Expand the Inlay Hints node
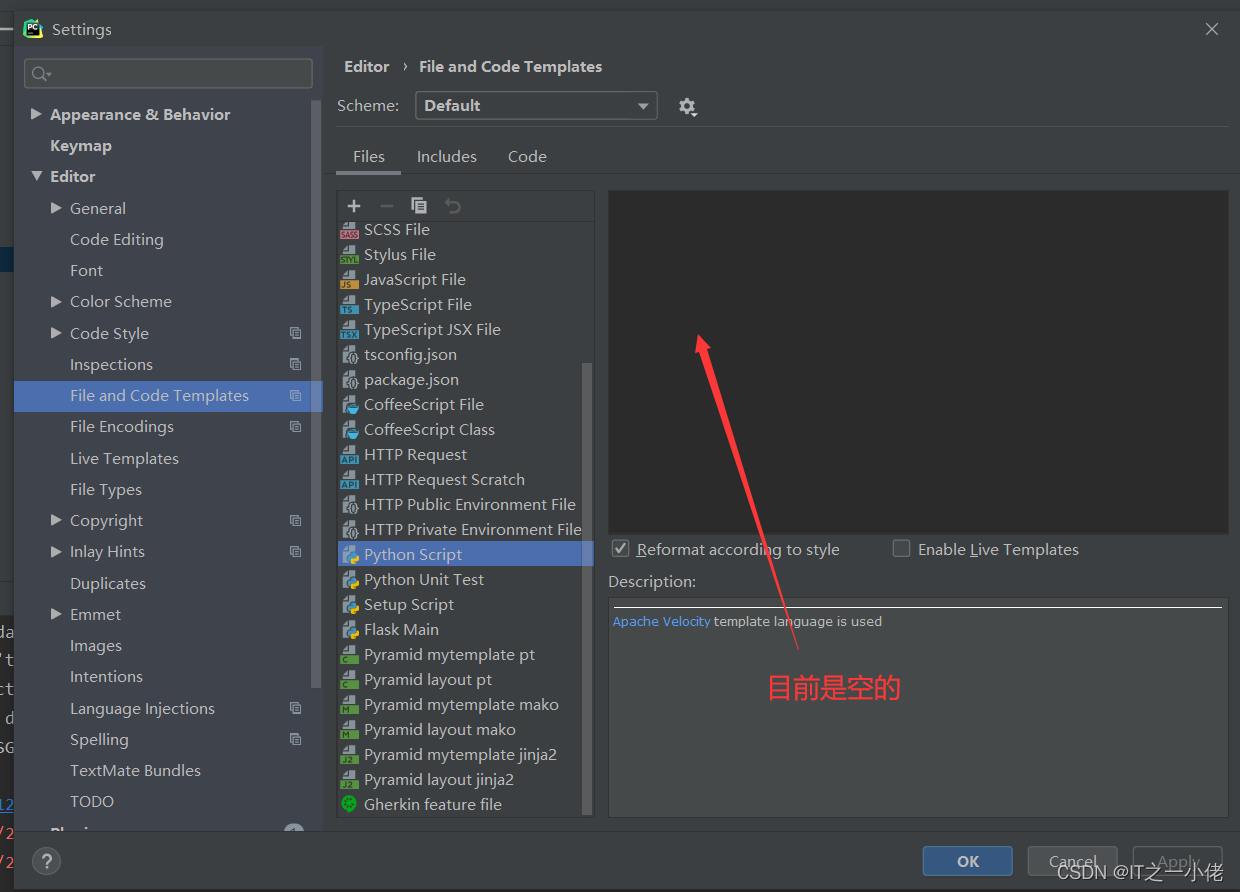 tap(56, 551)
